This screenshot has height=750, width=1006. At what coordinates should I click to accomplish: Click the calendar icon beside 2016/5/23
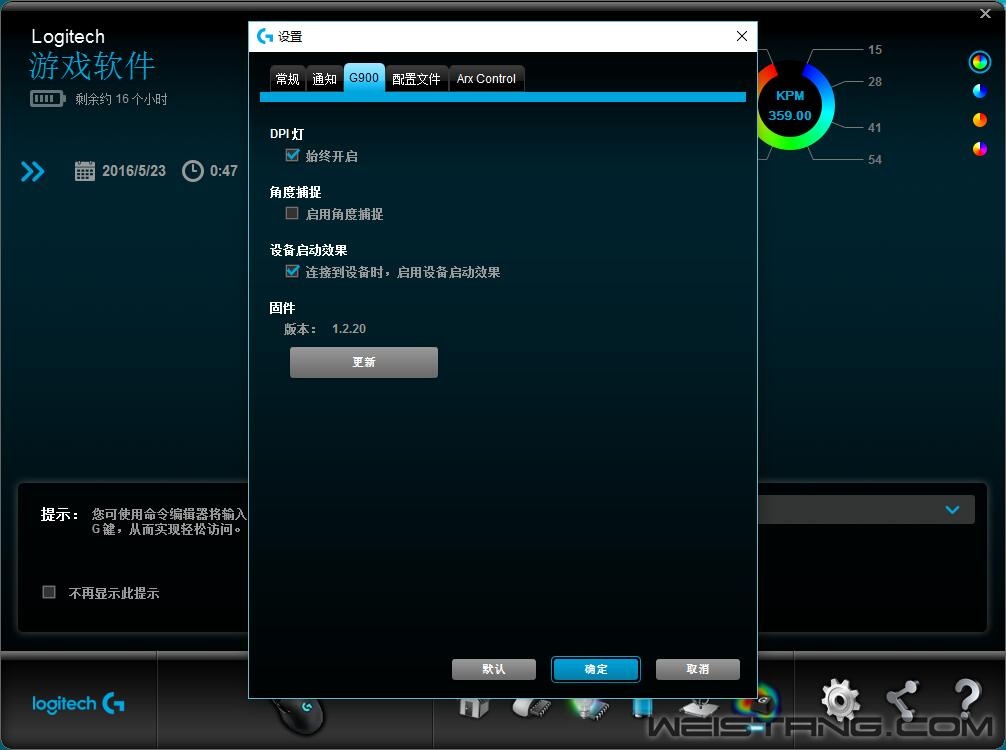[85, 171]
